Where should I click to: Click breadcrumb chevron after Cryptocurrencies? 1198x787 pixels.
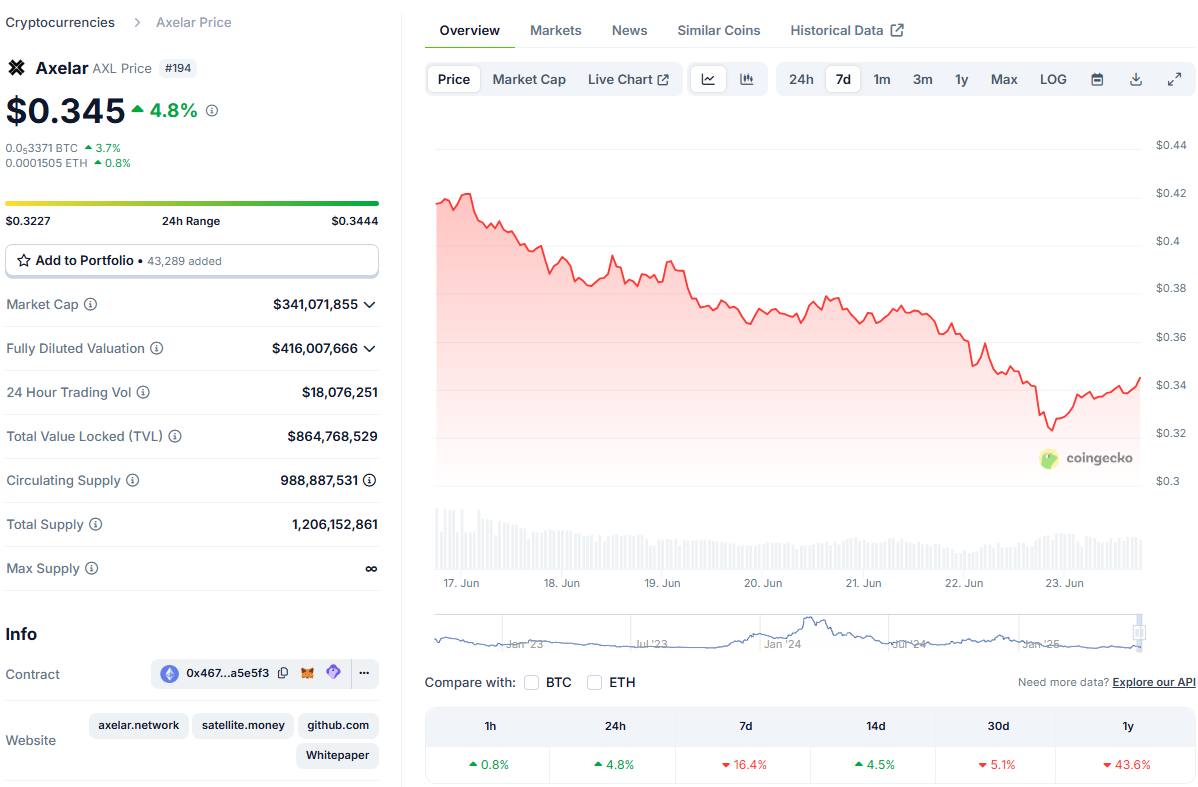(137, 23)
